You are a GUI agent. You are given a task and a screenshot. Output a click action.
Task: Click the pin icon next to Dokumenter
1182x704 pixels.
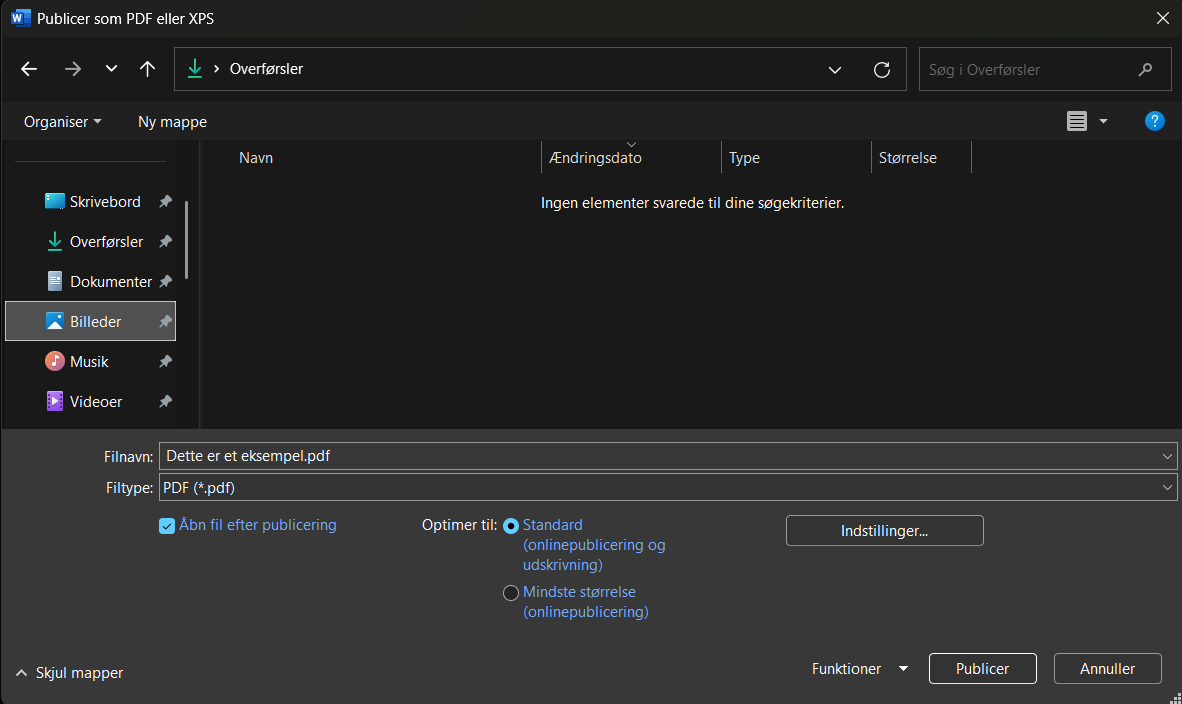click(165, 281)
